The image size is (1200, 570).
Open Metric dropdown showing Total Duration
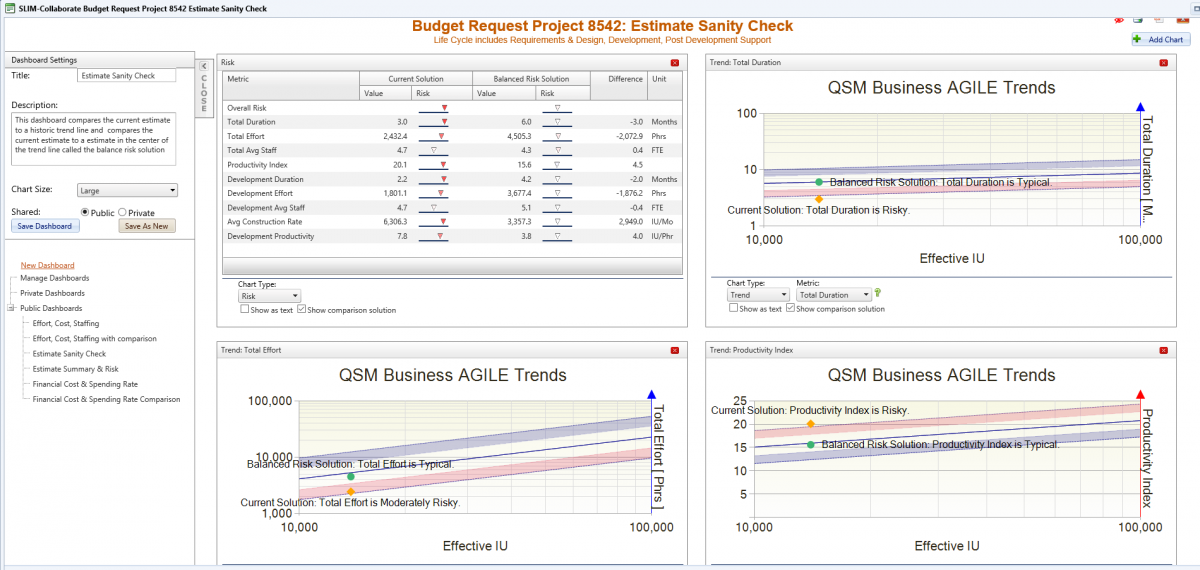click(x=833, y=295)
